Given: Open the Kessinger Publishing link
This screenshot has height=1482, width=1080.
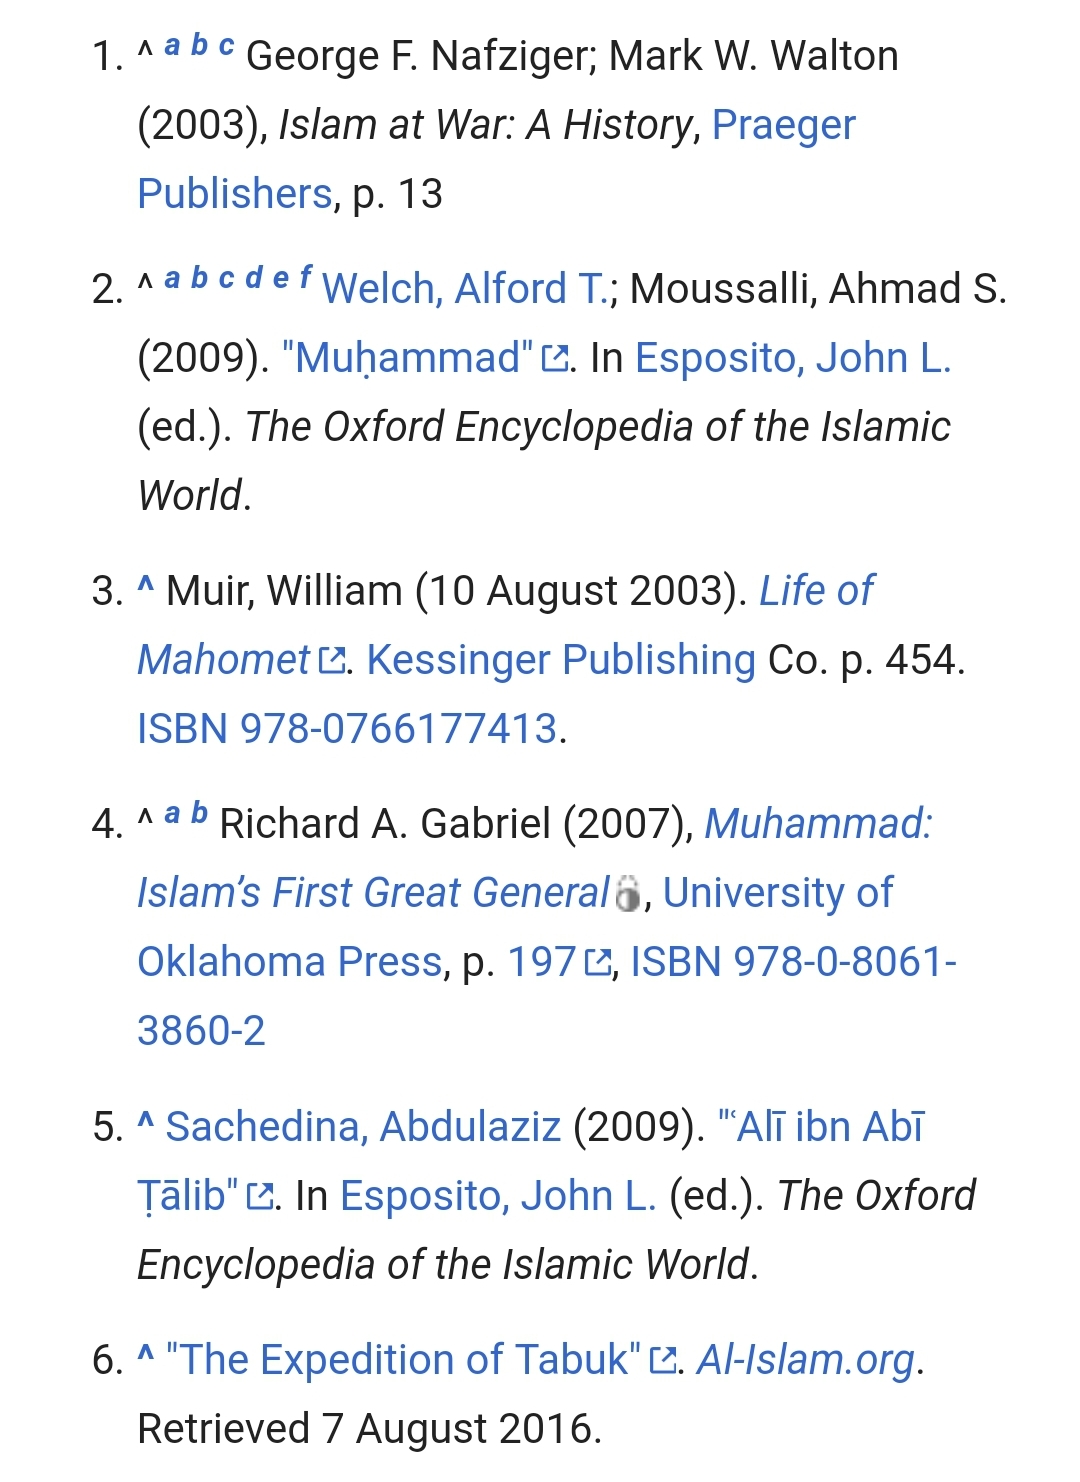Looking at the screenshot, I should 561,660.
